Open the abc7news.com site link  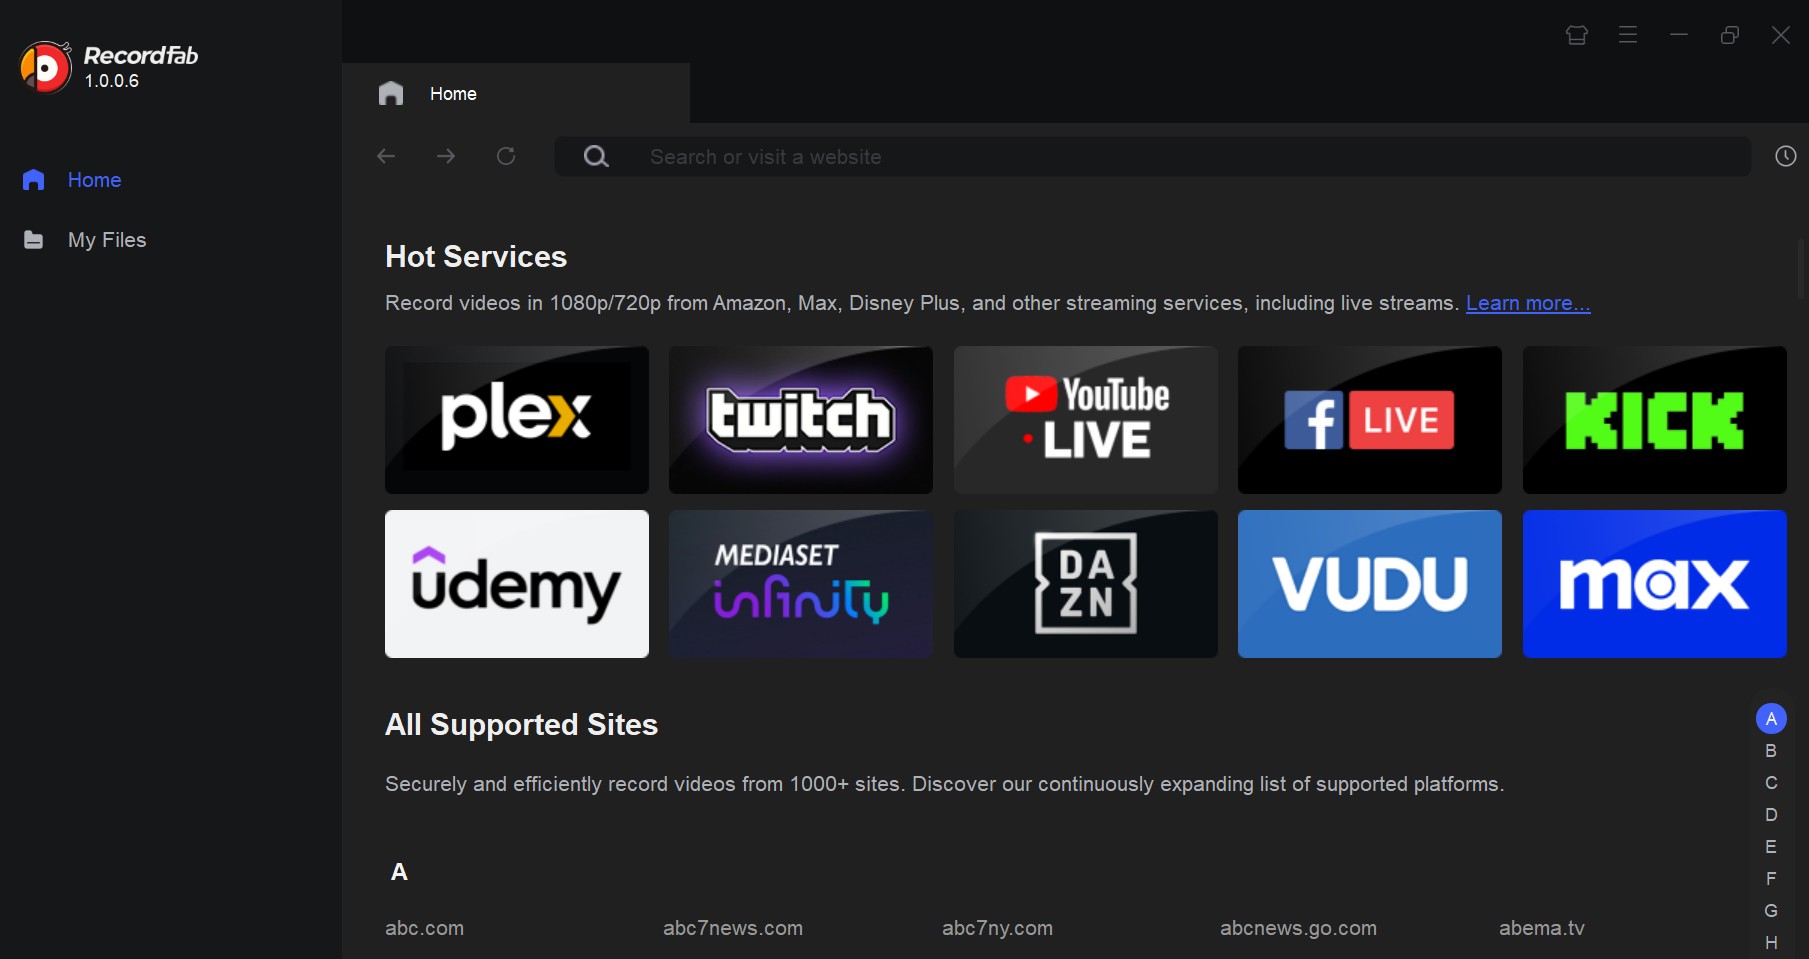(733, 928)
